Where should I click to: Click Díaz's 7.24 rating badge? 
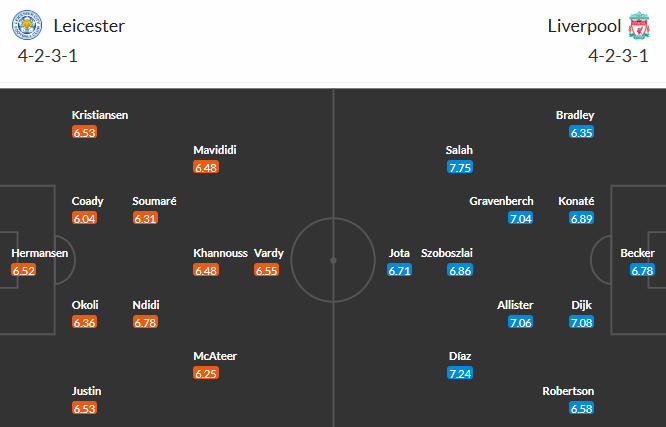click(x=460, y=373)
